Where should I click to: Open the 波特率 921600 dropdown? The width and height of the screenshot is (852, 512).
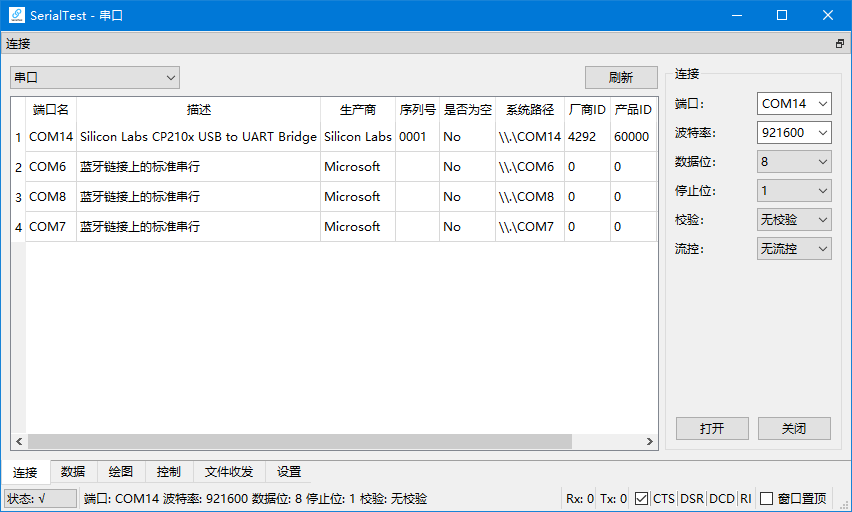[794, 133]
